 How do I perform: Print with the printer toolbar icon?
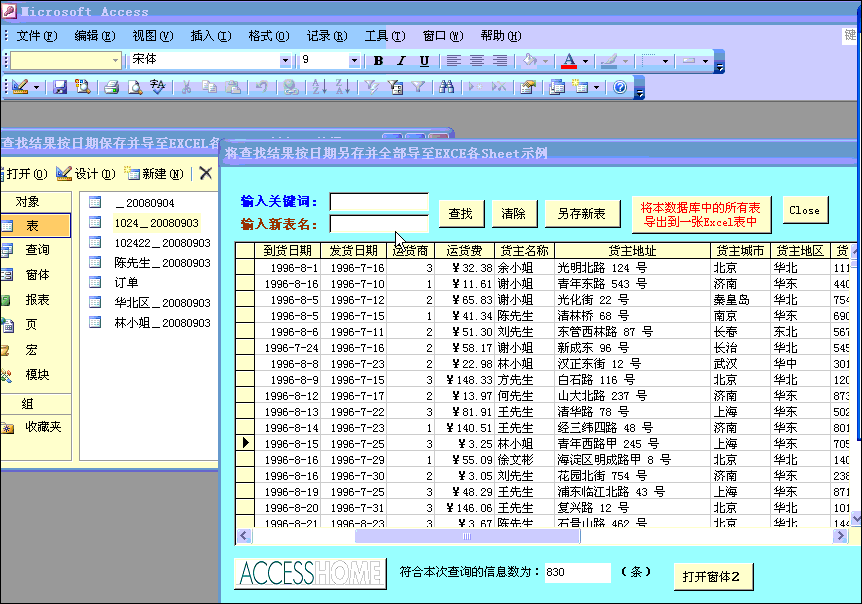(x=112, y=87)
